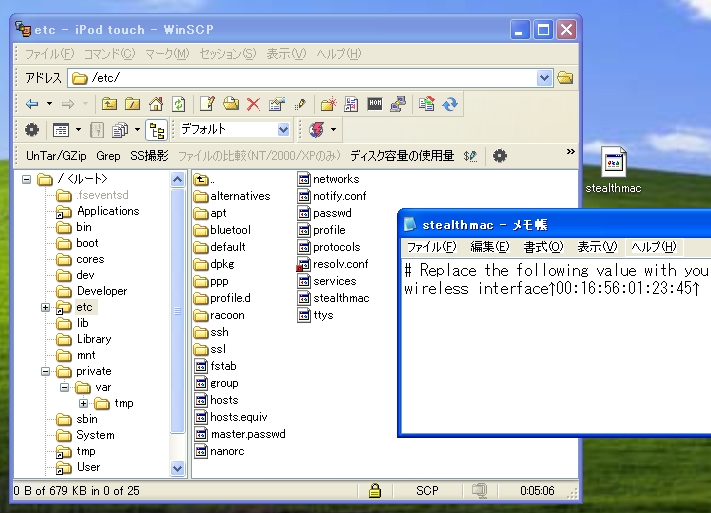
Task: Run the UnTar/GZip custom command
Action: point(56,156)
